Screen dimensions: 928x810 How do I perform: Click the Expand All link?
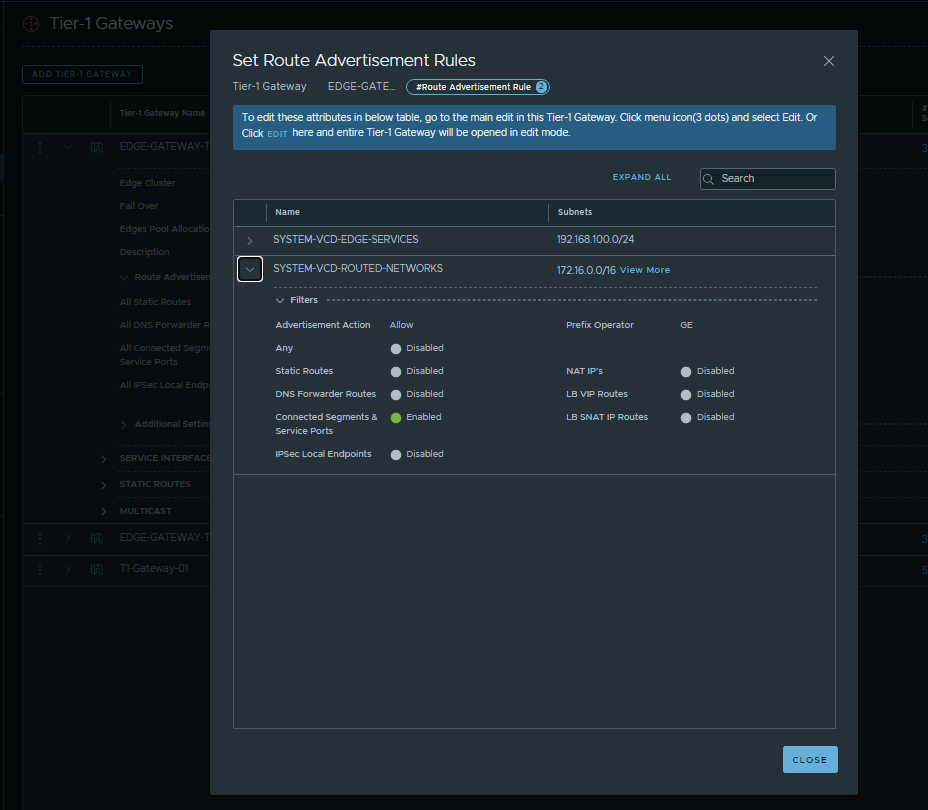click(642, 178)
